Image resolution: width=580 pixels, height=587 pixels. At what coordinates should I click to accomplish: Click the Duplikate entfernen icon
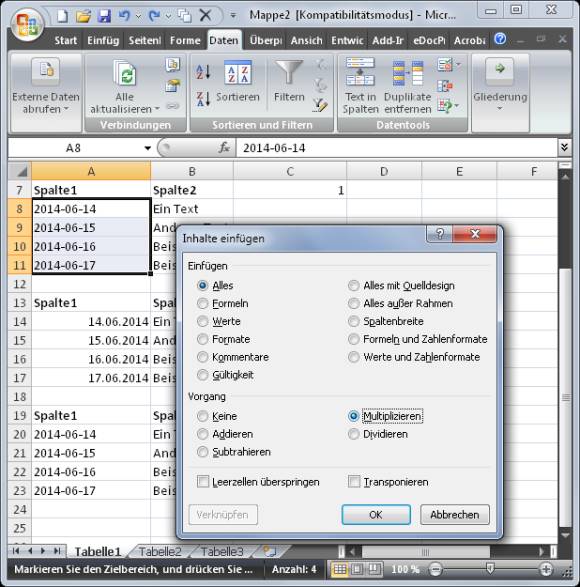(x=408, y=73)
